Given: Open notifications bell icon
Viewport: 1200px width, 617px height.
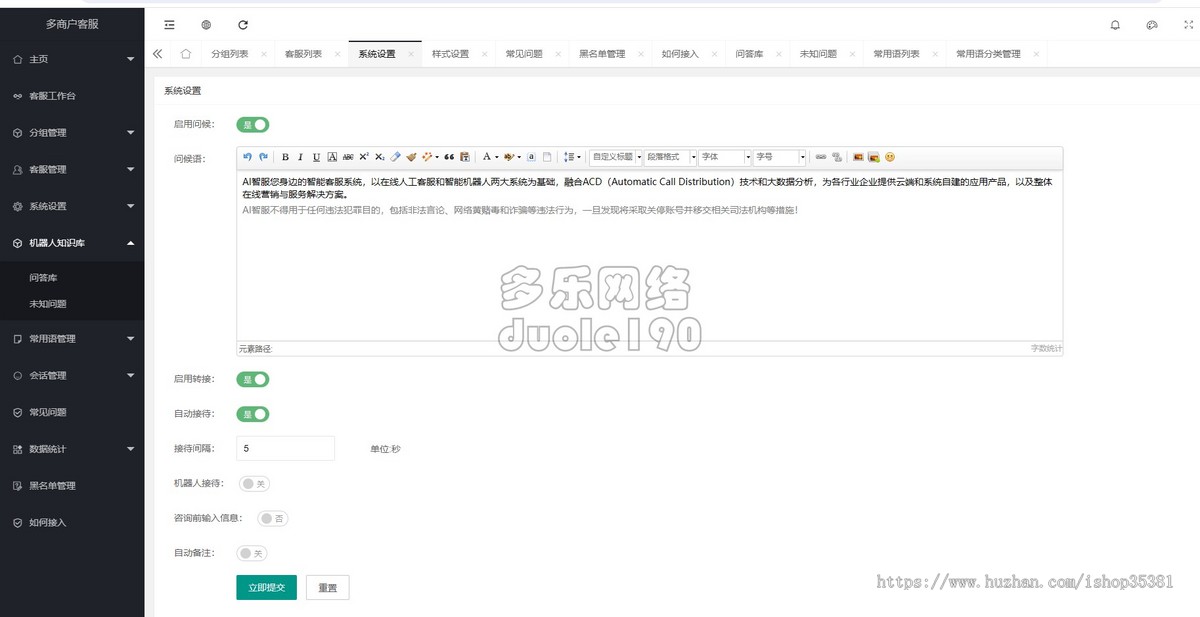Looking at the screenshot, I should click(x=1115, y=25).
